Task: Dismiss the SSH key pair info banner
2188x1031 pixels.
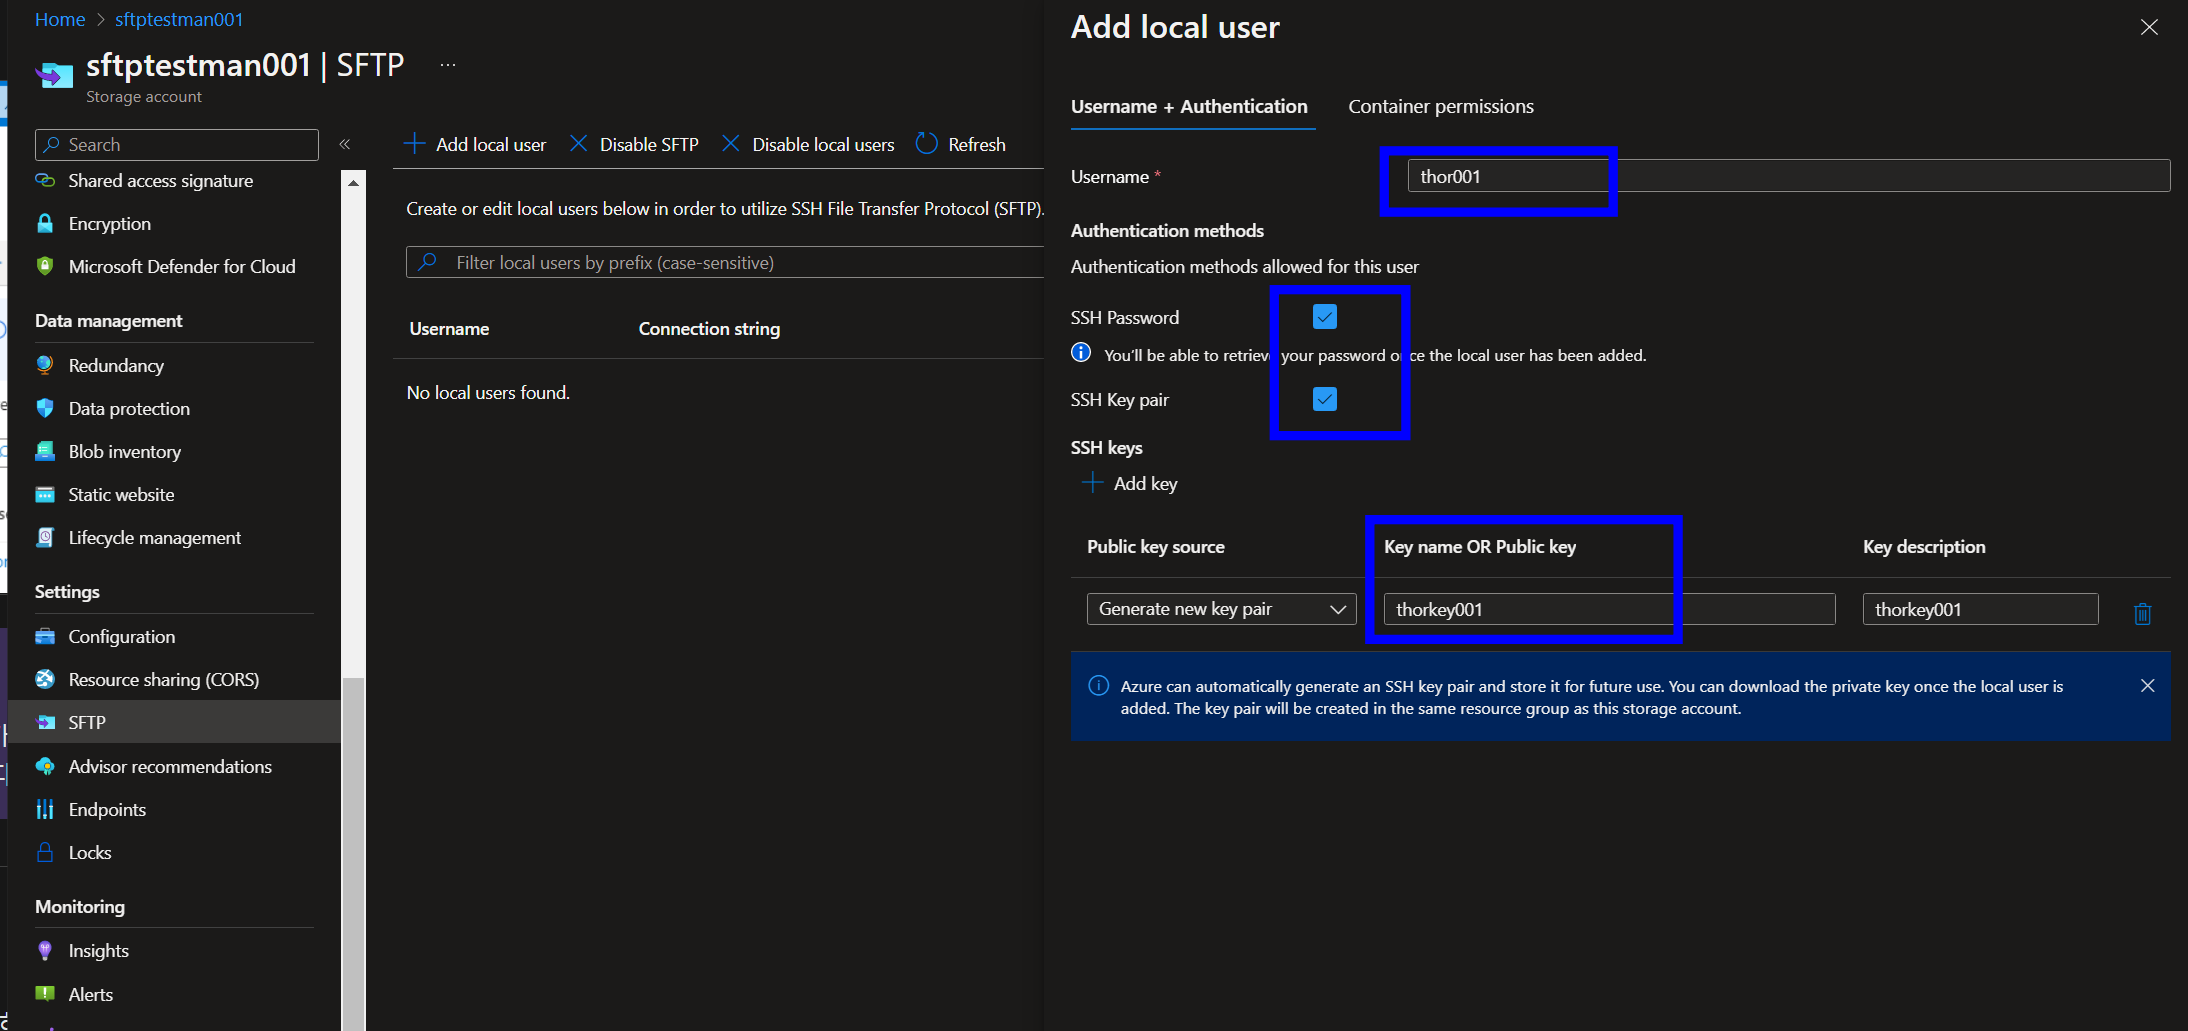Action: (2147, 686)
